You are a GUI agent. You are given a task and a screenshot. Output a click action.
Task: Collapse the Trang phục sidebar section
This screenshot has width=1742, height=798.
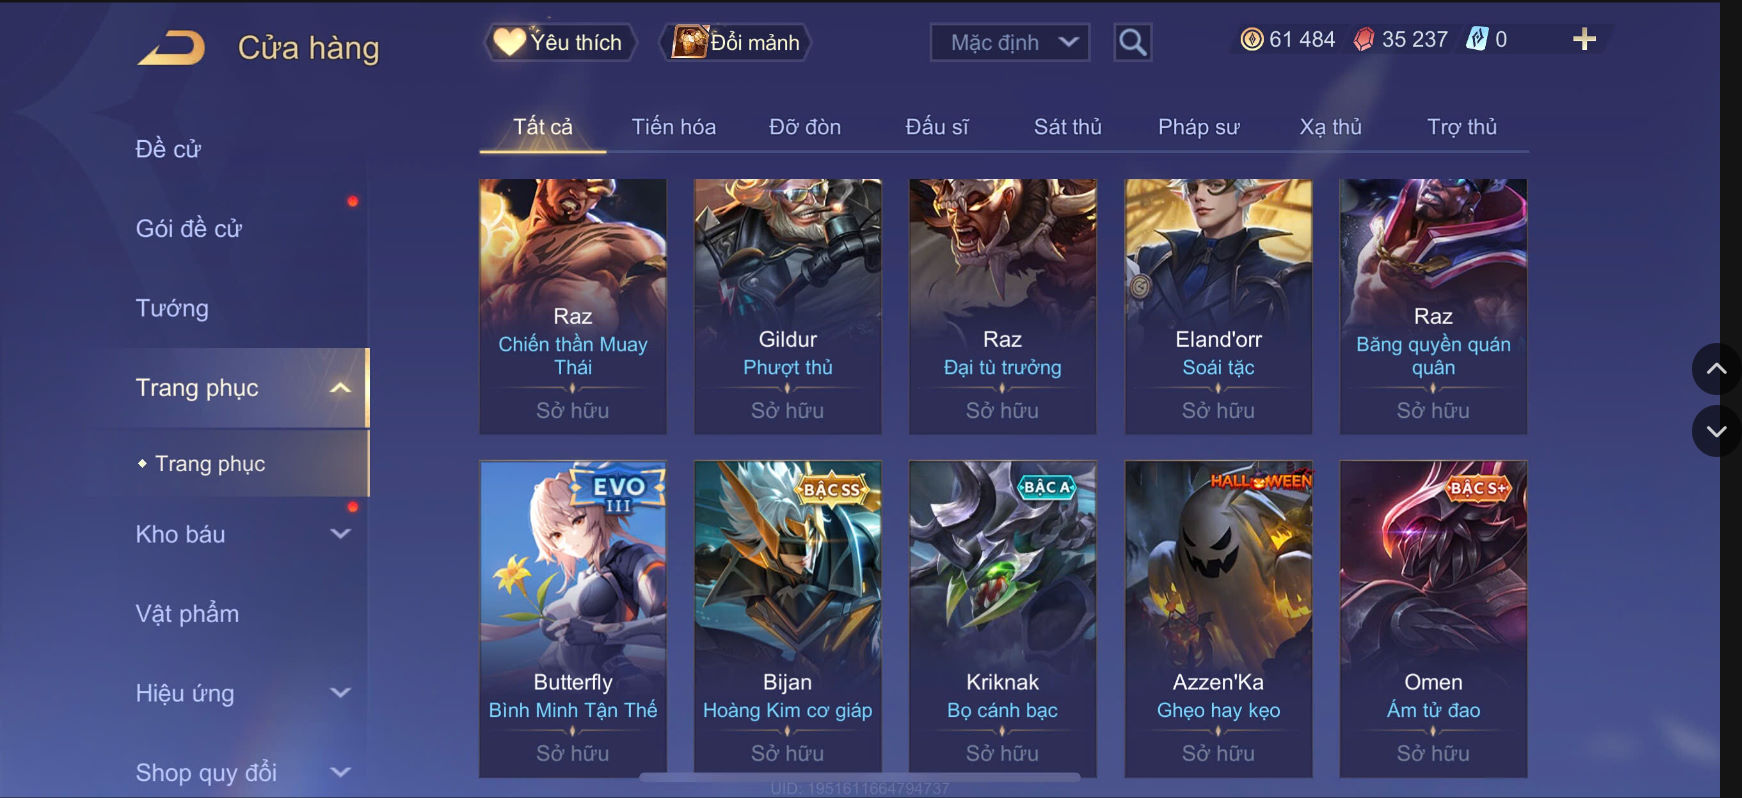[339, 388]
